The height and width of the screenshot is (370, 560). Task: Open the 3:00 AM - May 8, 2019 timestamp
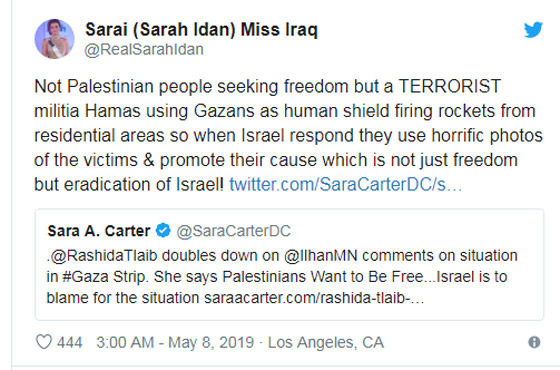pos(175,342)
